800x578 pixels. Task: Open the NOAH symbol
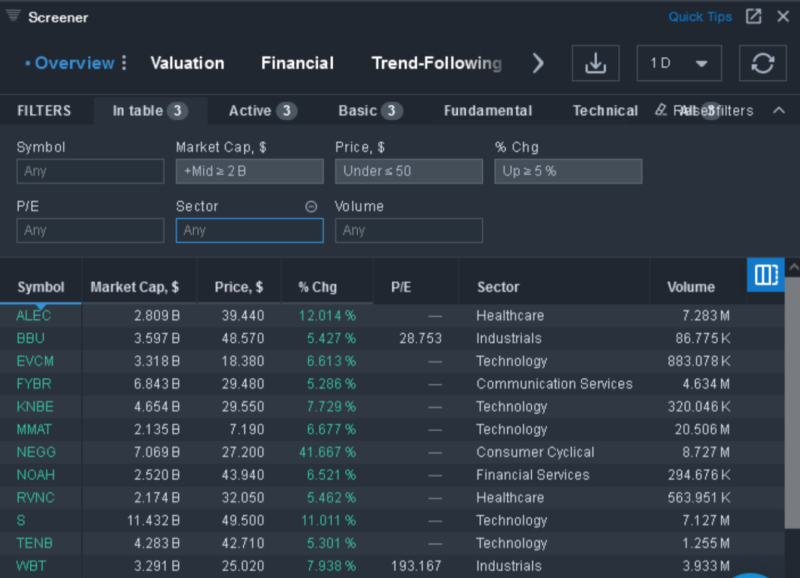pyautogui.click(x=36, y=475)
